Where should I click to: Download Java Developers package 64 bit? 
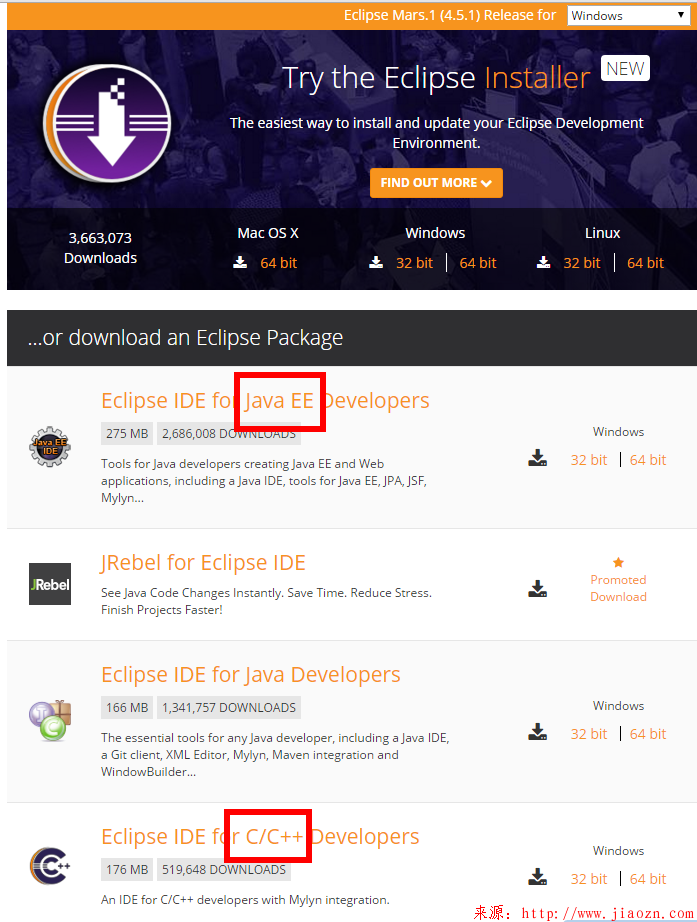tap(648, 734)
